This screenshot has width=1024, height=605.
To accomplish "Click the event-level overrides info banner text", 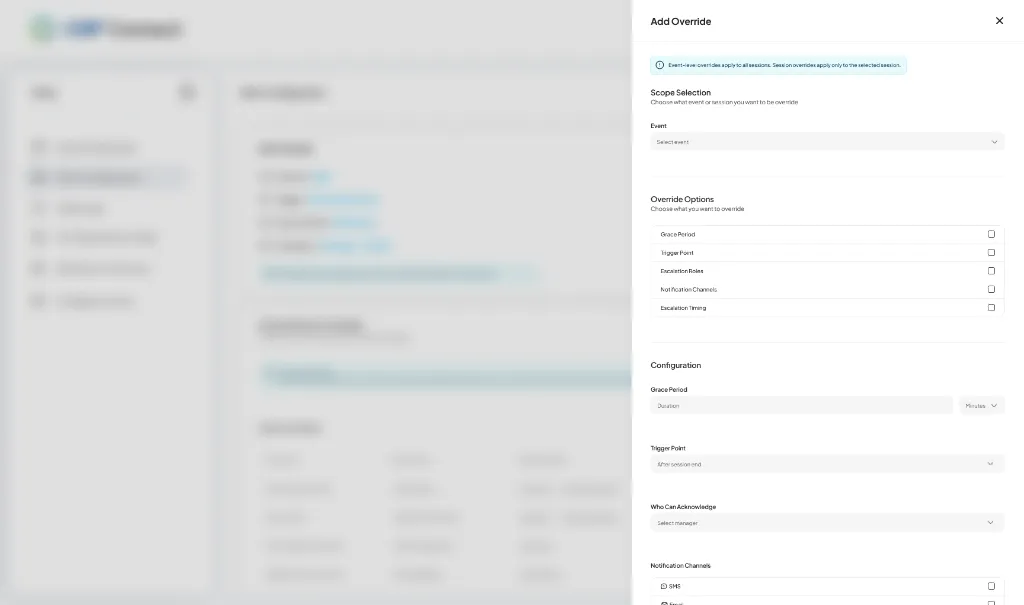I will 784,65.
